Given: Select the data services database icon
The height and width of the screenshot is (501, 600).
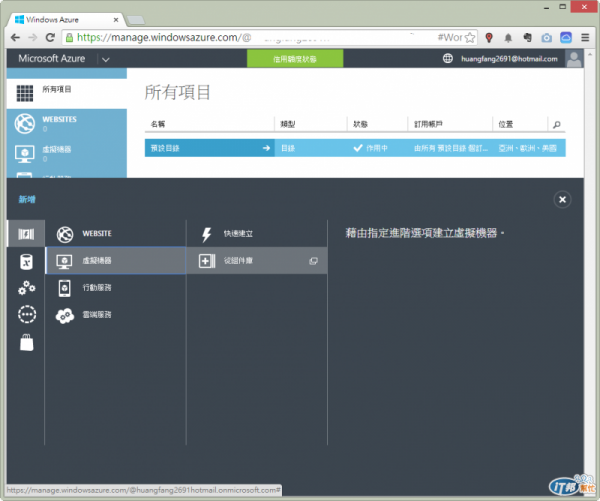Looking at the screenshot, I should (x=26, y=262).
